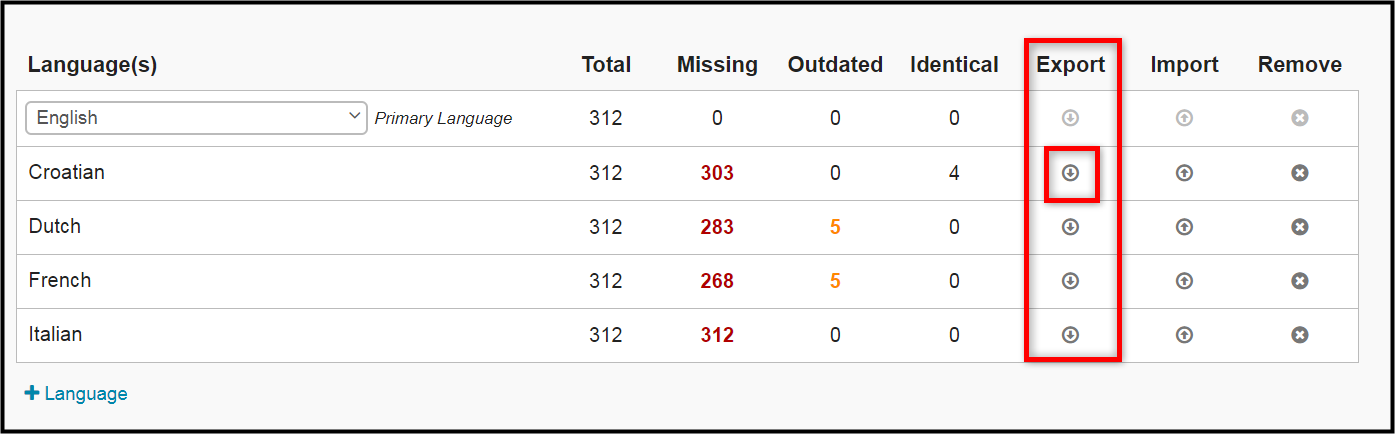Image resolution: width=1395 pixels, height=434 pixels.
Task: Remove the French language
Action: (x=1299, y=281)
